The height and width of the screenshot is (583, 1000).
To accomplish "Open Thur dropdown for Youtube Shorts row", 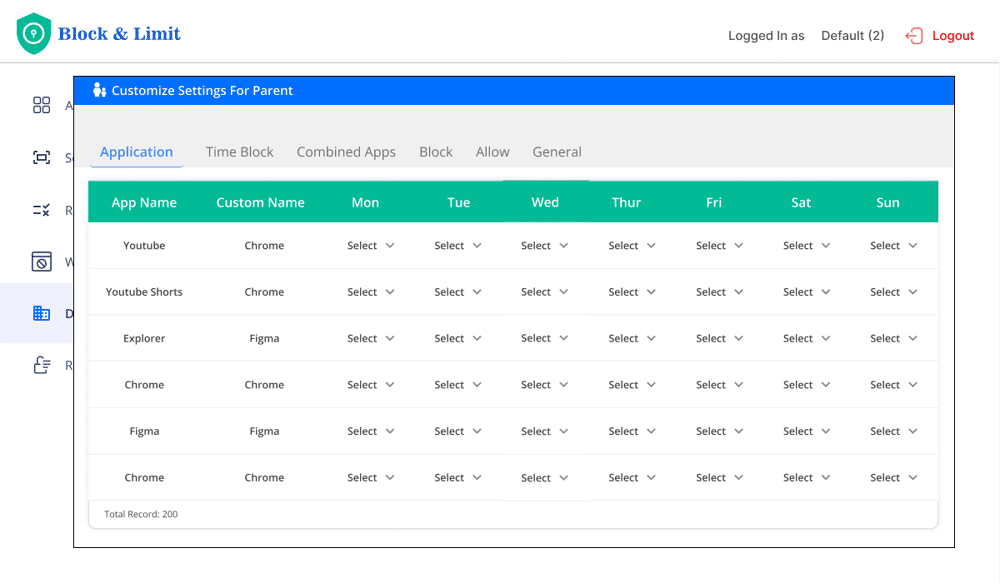I will click(632, 292).
